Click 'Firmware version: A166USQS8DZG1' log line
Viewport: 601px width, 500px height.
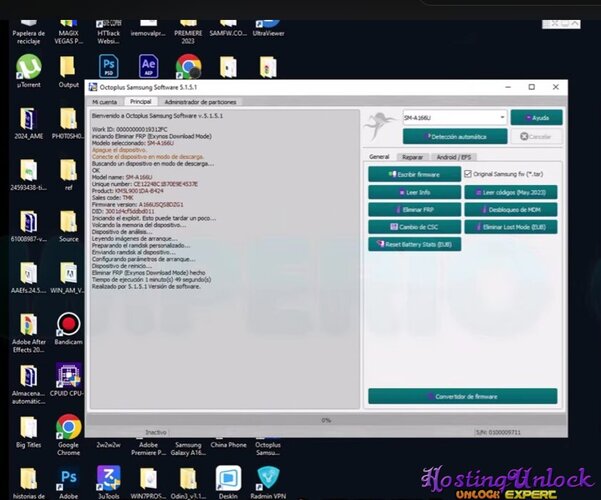point(138,204)
